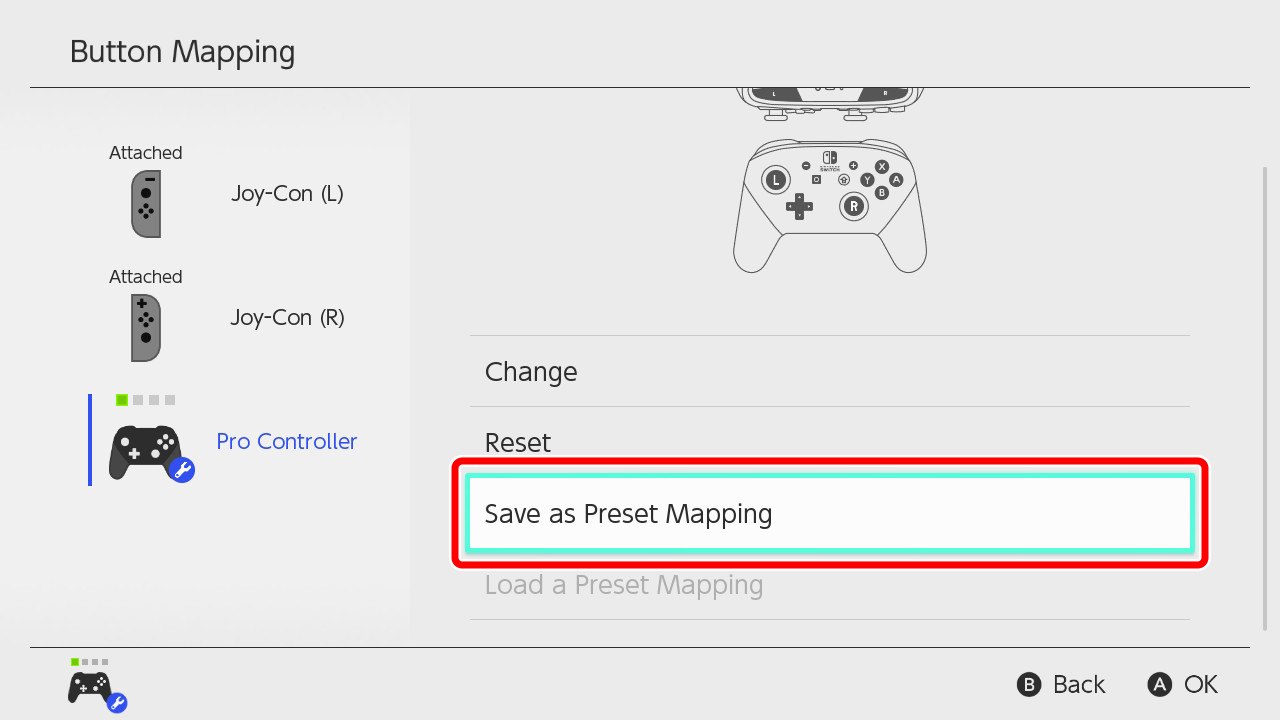Go Back using the bottom bar
Viewport: 1280px width, 720px height.
coord(1061,684)
